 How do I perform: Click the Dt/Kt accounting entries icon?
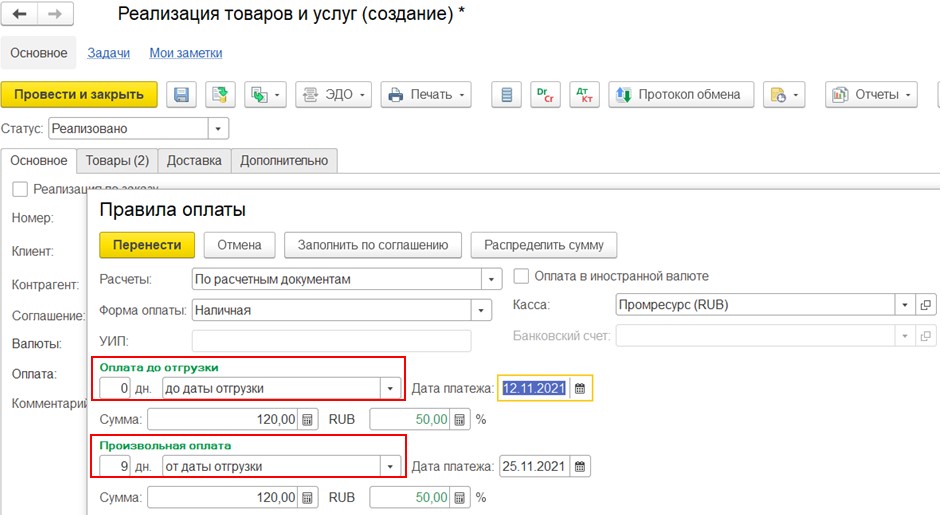(x=583, y=95)
